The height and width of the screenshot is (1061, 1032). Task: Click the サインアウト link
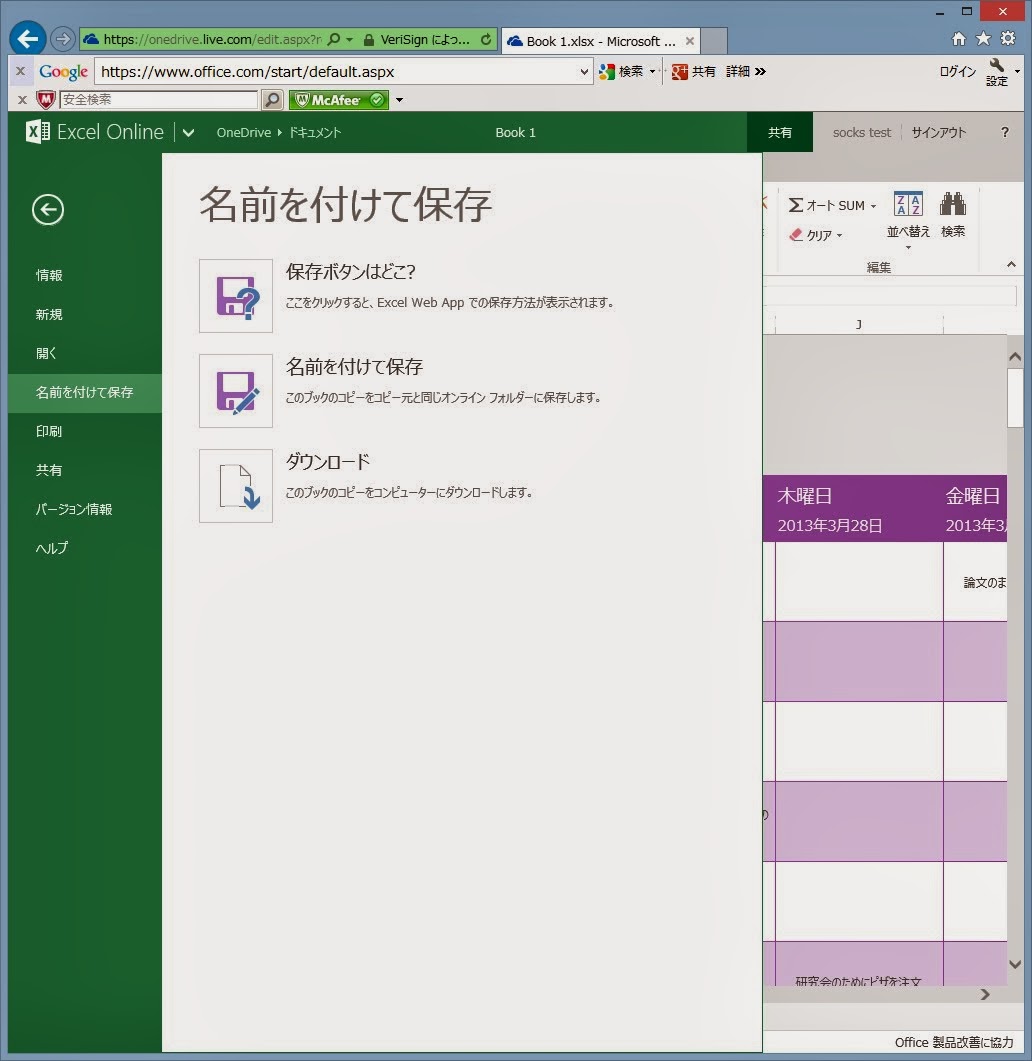(x=939, y=133)
